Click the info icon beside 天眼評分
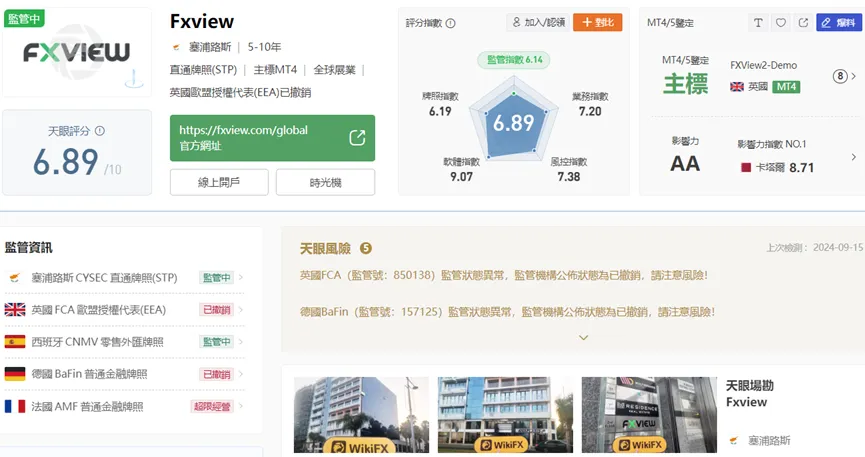The height and width of the screenshot is (457, 865). pyautogui.click(x=100, y=131)
